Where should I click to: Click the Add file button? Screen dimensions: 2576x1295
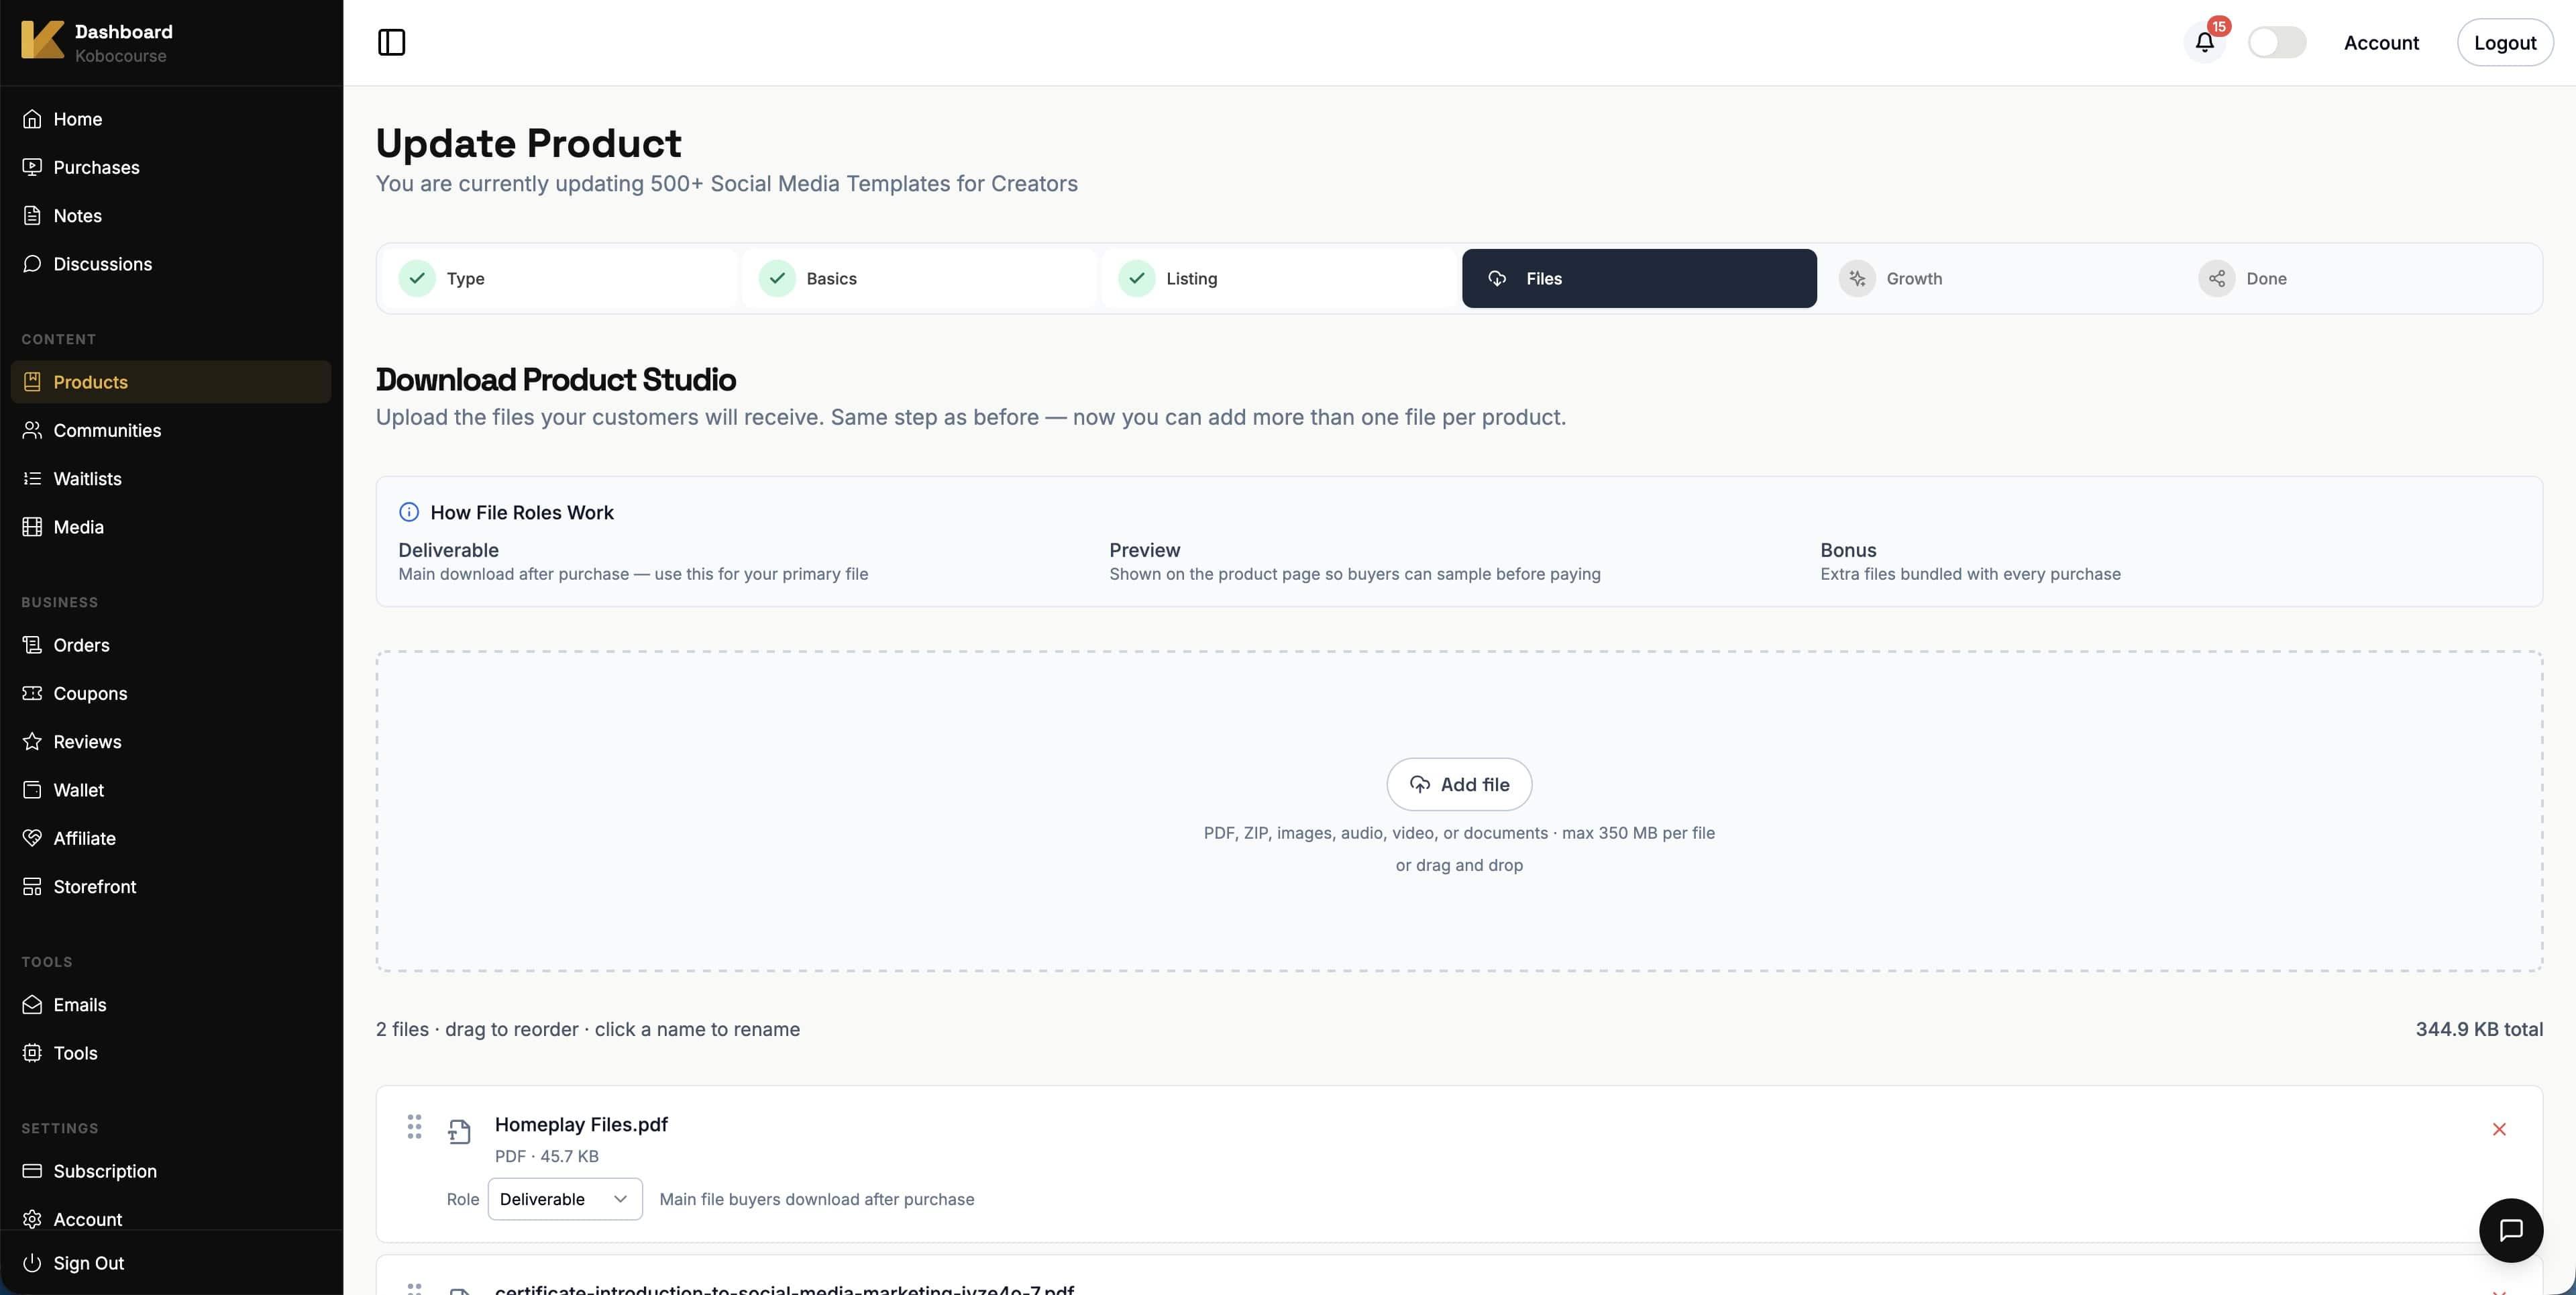tap(1459, 784)
